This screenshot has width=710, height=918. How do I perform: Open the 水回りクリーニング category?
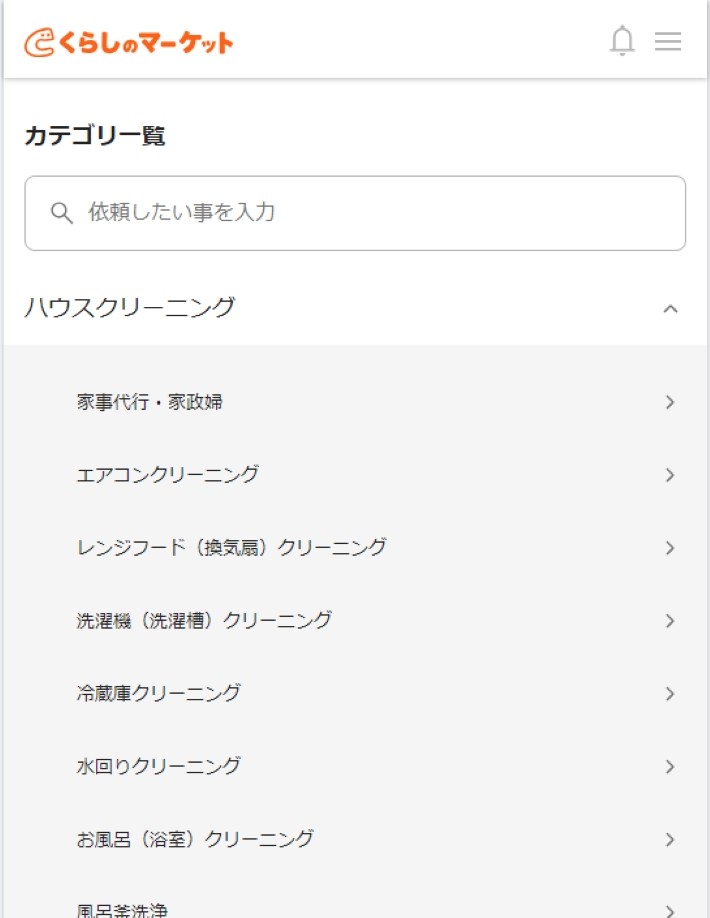pos(160,767)
